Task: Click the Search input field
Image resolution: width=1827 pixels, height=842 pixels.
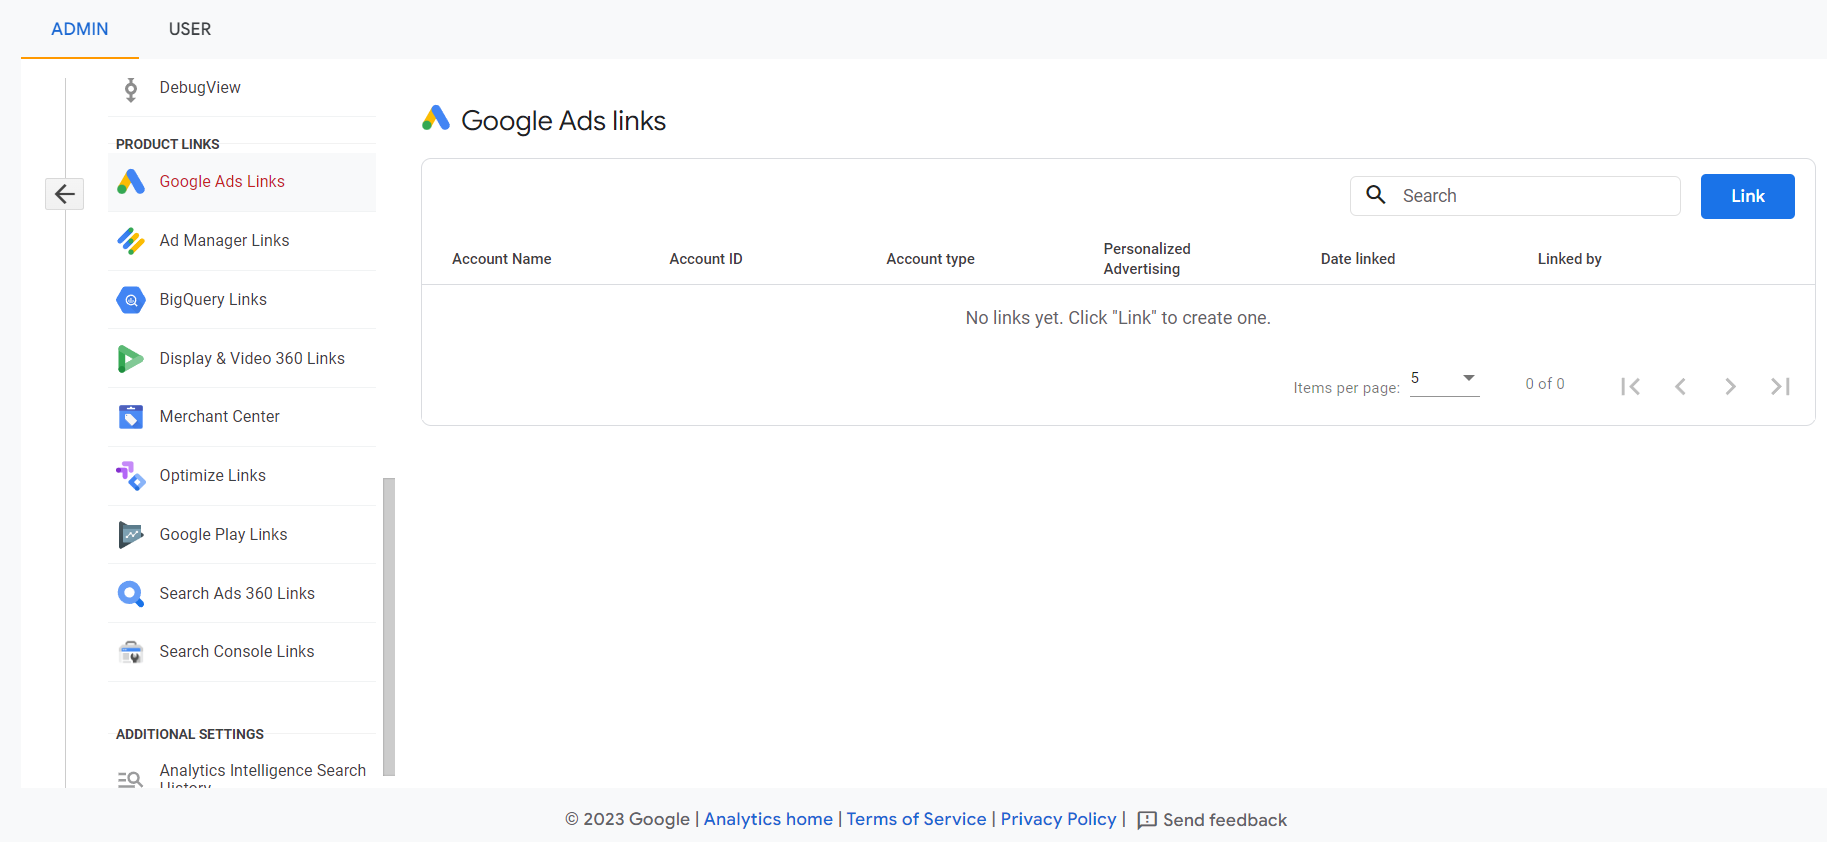Action: tap(1515, 196)
